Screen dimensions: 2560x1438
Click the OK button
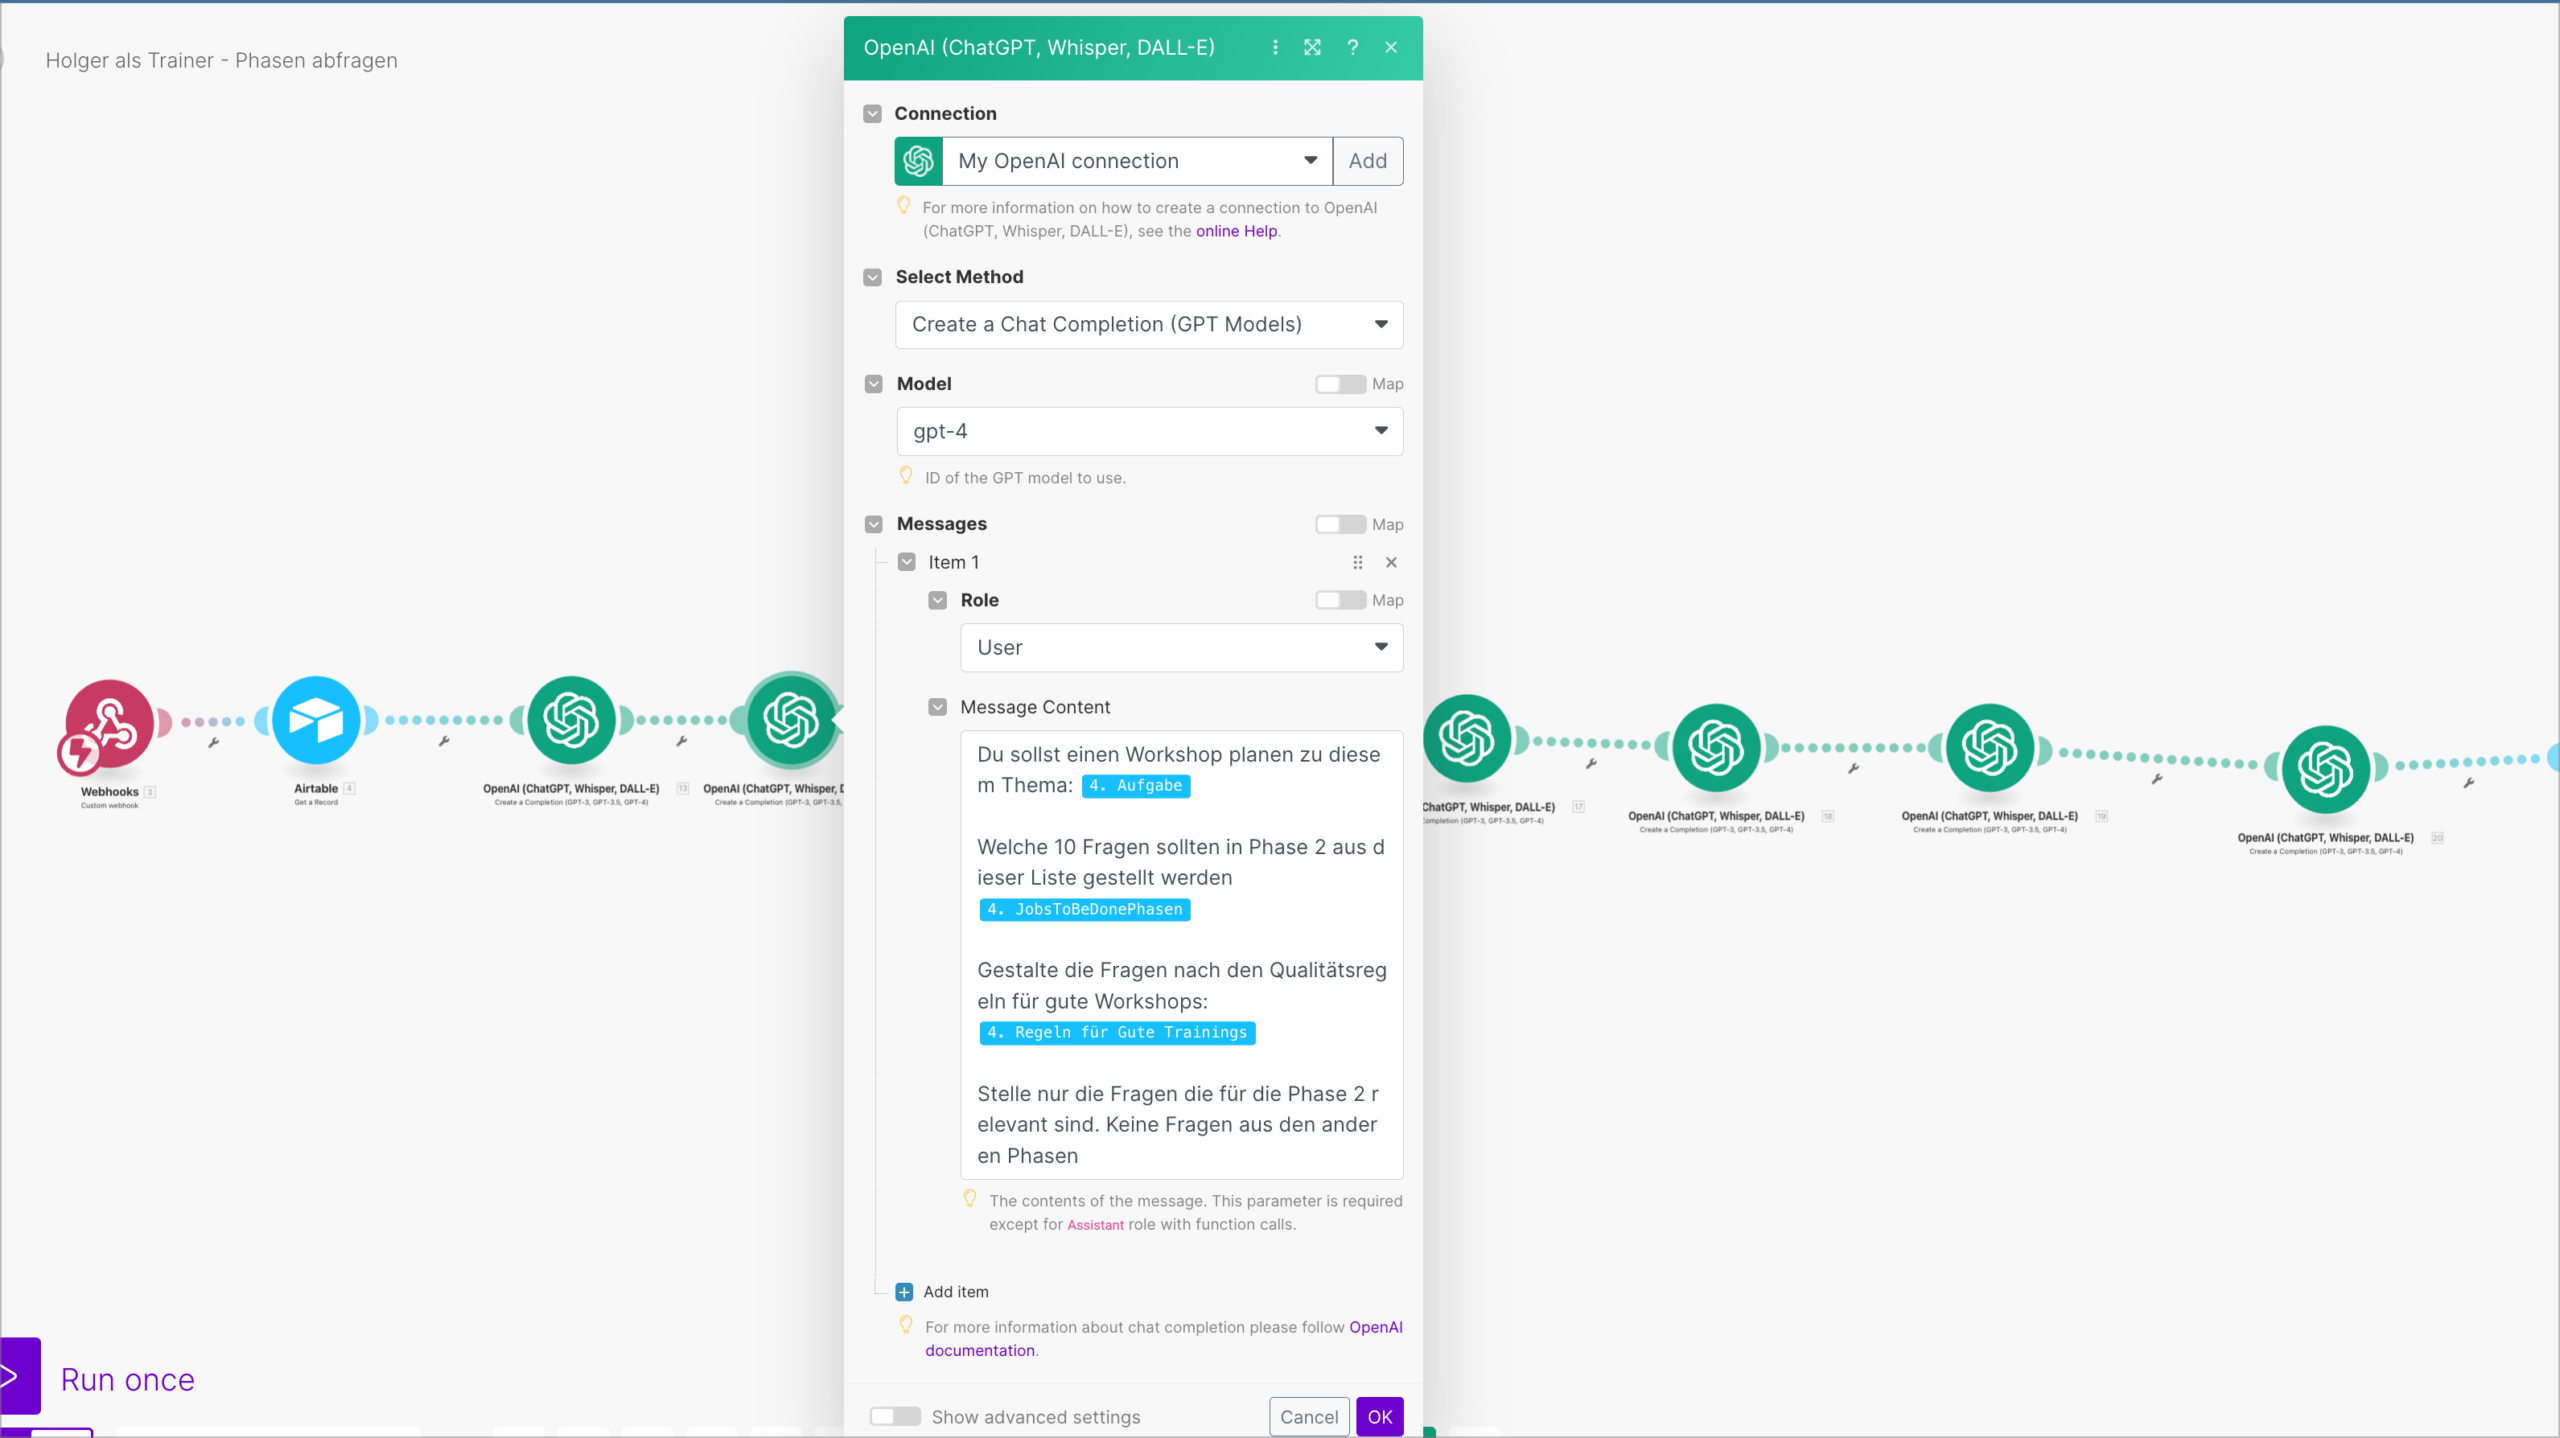(x=1380, y=1416)
